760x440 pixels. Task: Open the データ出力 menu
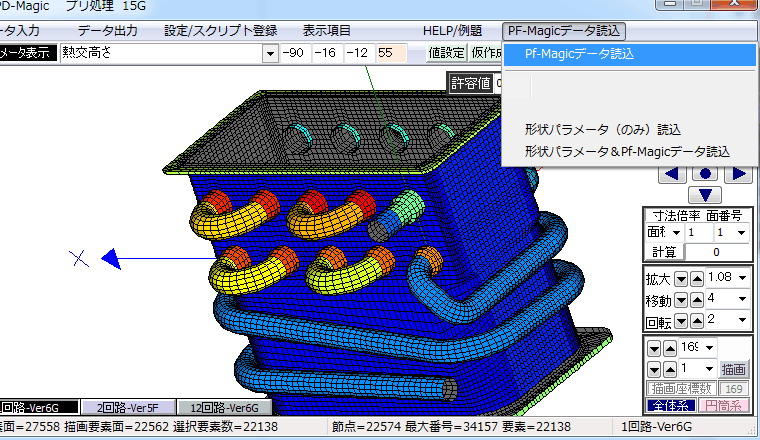tap(108, 31)
